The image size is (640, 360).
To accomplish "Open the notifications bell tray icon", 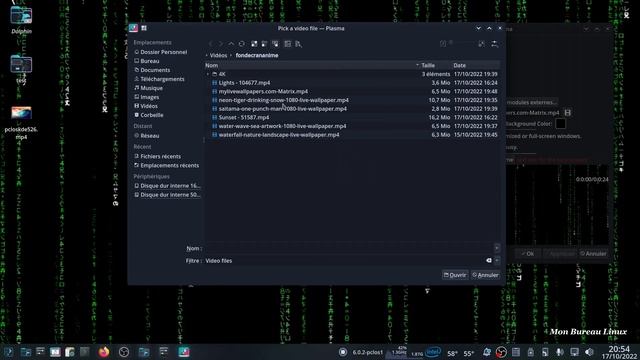I will coord(487,352).
